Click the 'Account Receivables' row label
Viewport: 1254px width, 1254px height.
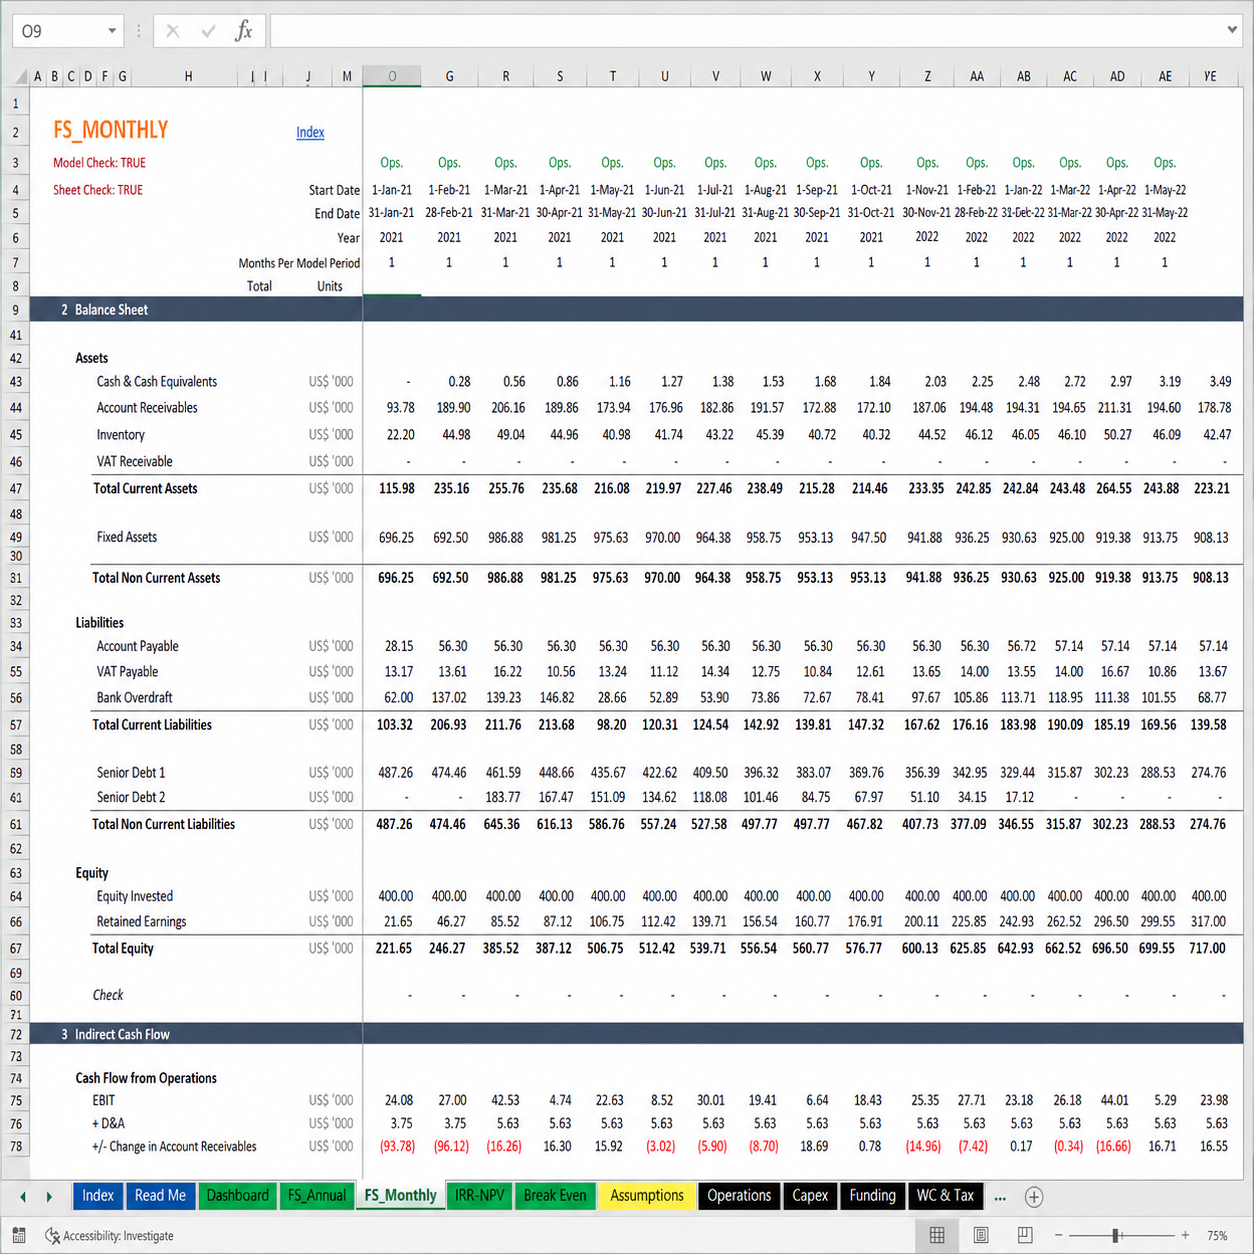[147, 408]
